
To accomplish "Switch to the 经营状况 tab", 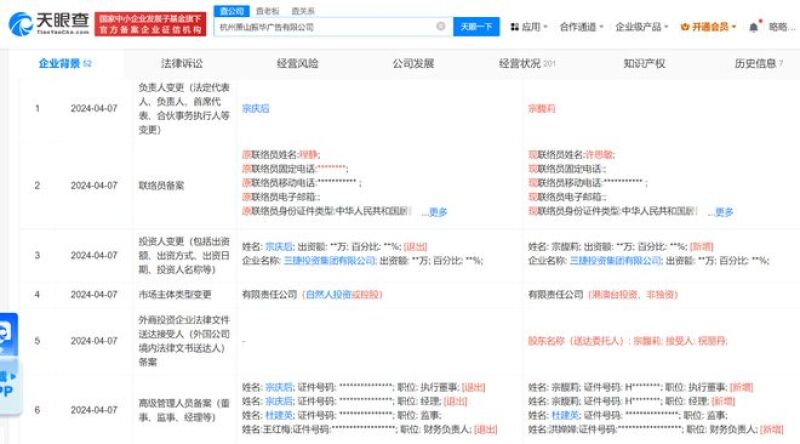I will coord(527,63).
